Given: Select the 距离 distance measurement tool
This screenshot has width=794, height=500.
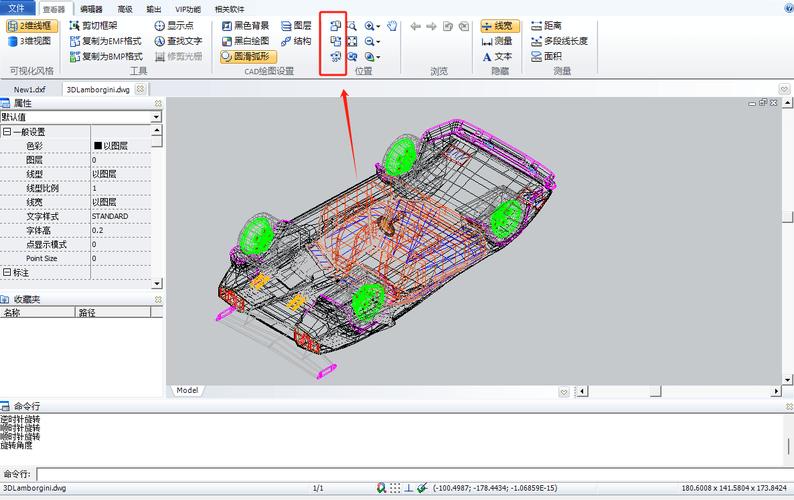Looking at the screenshot, I should tap(546, 25).
